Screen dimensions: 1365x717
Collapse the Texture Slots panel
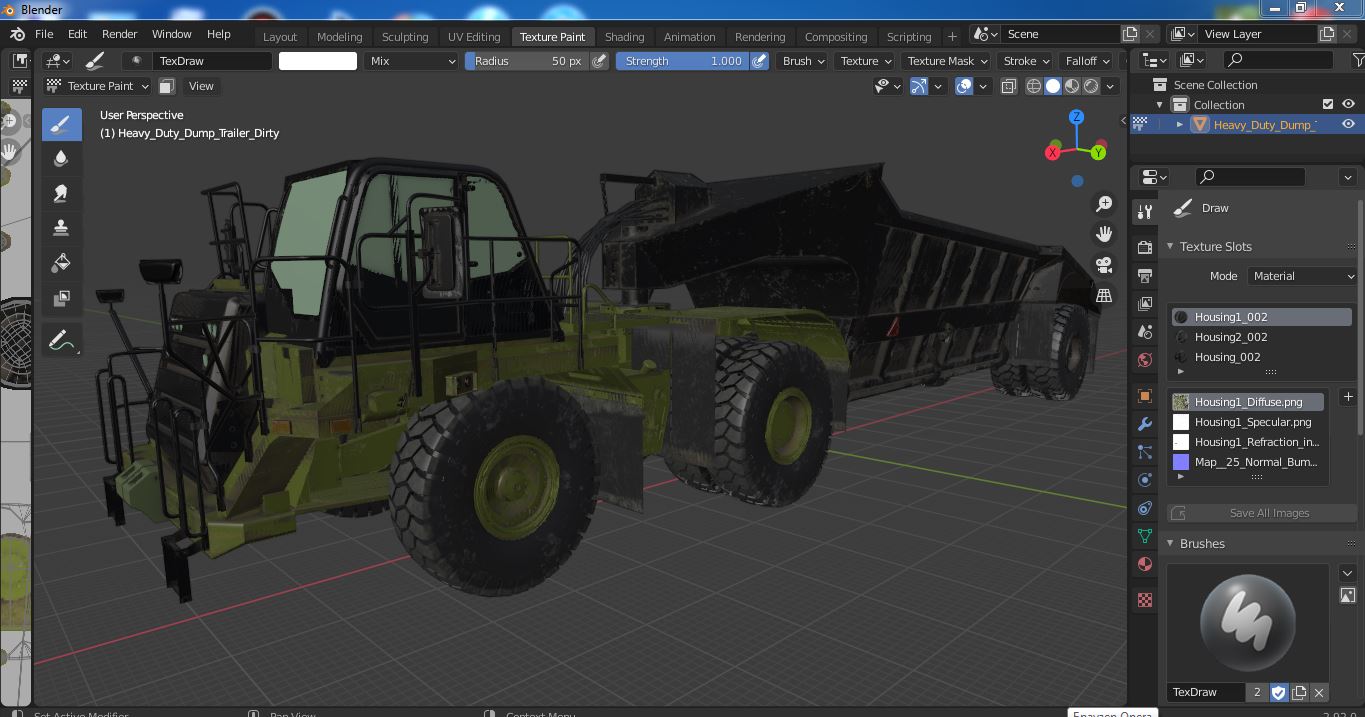(1170, 247)
